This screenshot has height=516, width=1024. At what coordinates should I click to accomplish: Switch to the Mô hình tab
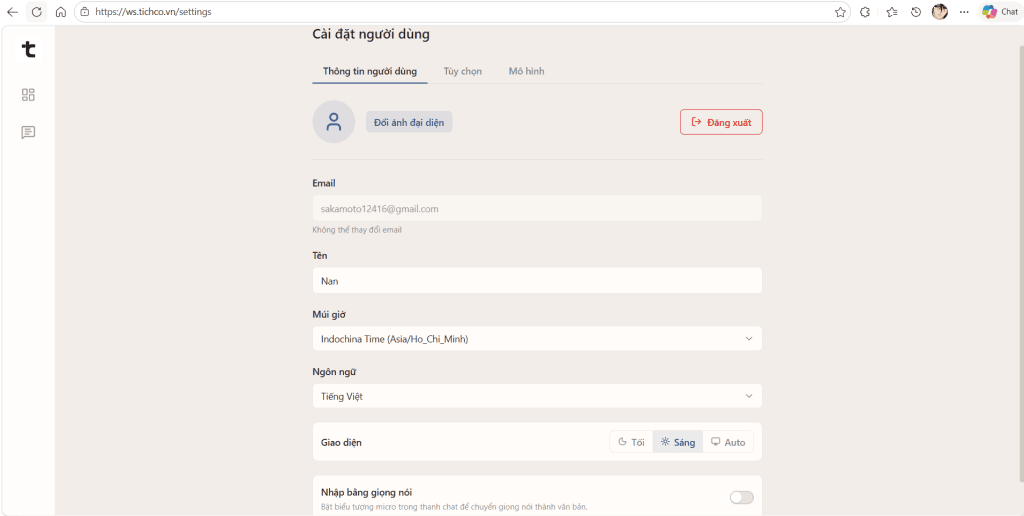526,71
